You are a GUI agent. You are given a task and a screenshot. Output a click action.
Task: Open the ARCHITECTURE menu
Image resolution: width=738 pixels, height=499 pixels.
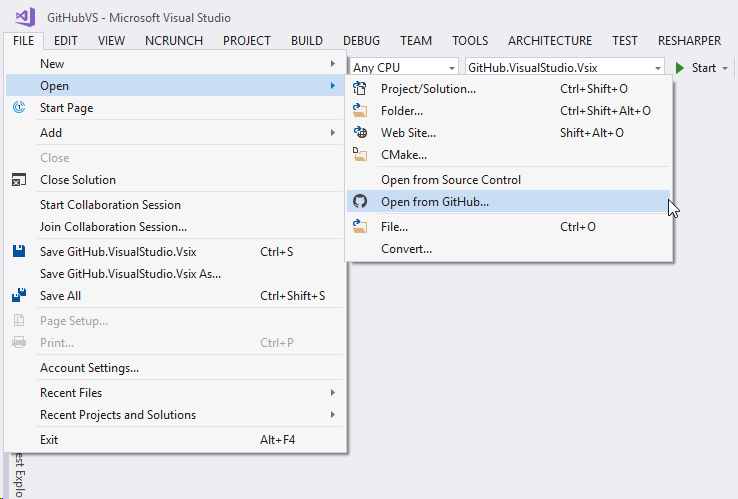pos(550,41)
